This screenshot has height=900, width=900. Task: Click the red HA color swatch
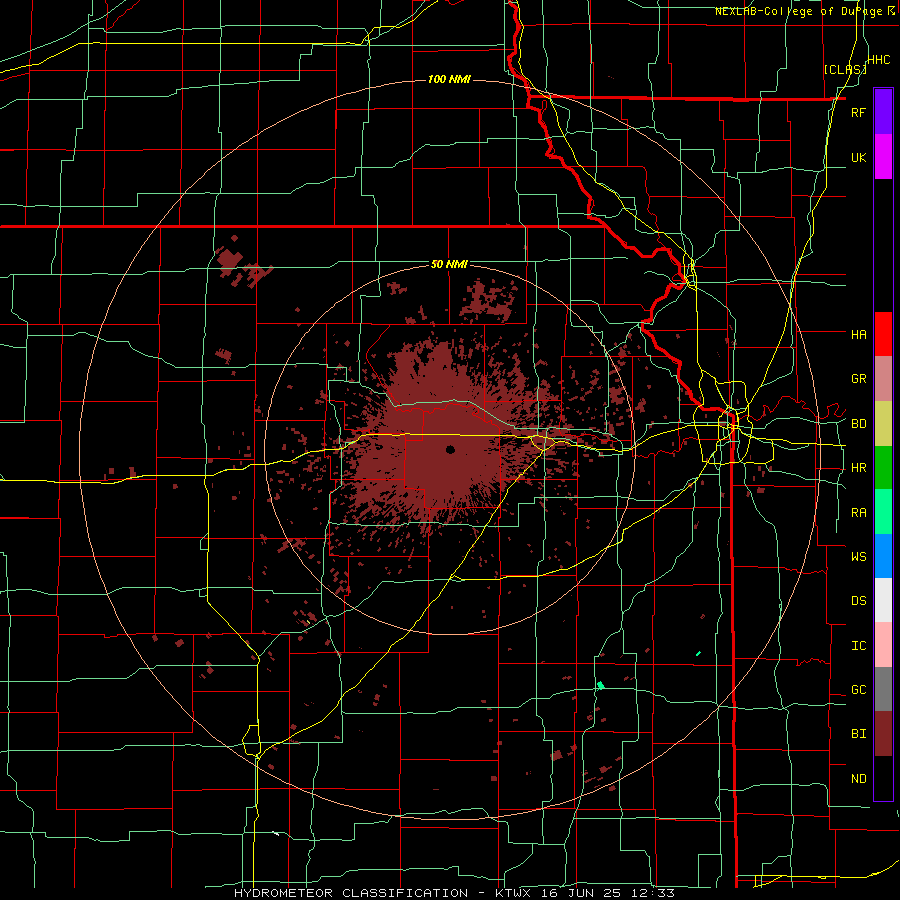(x=883, y=334)
